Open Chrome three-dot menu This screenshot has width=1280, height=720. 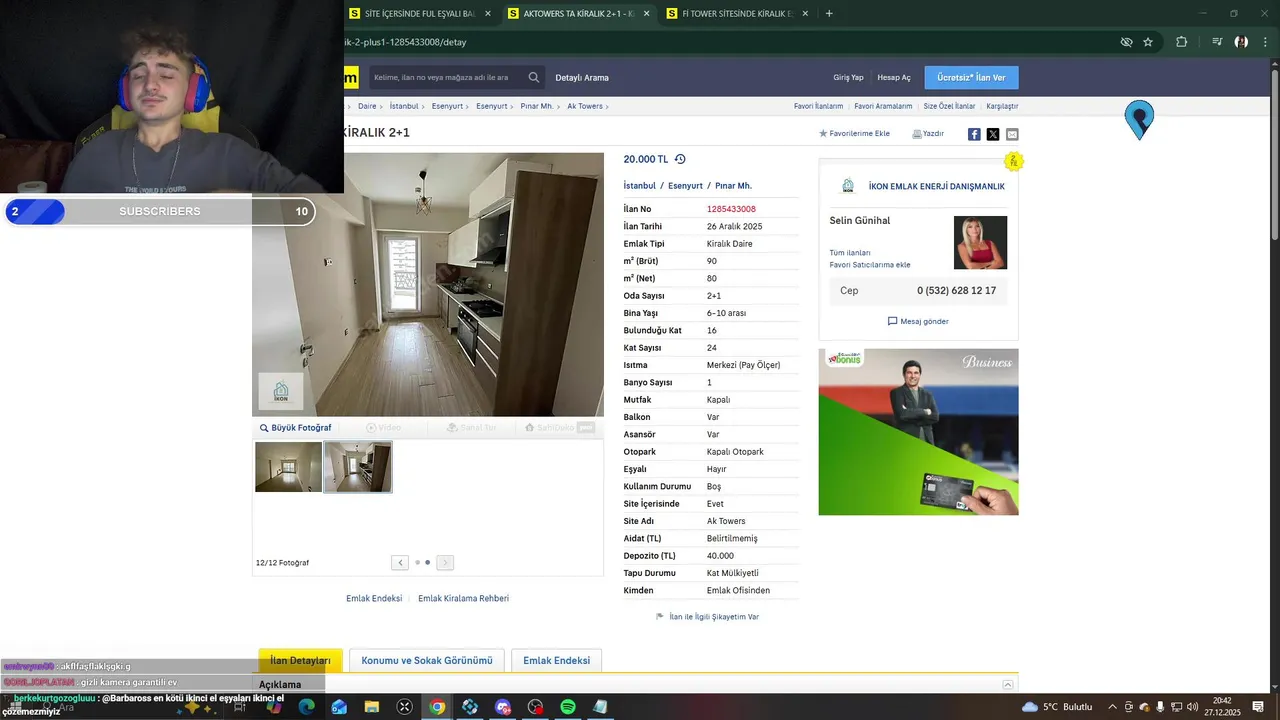coord(1263,42)
